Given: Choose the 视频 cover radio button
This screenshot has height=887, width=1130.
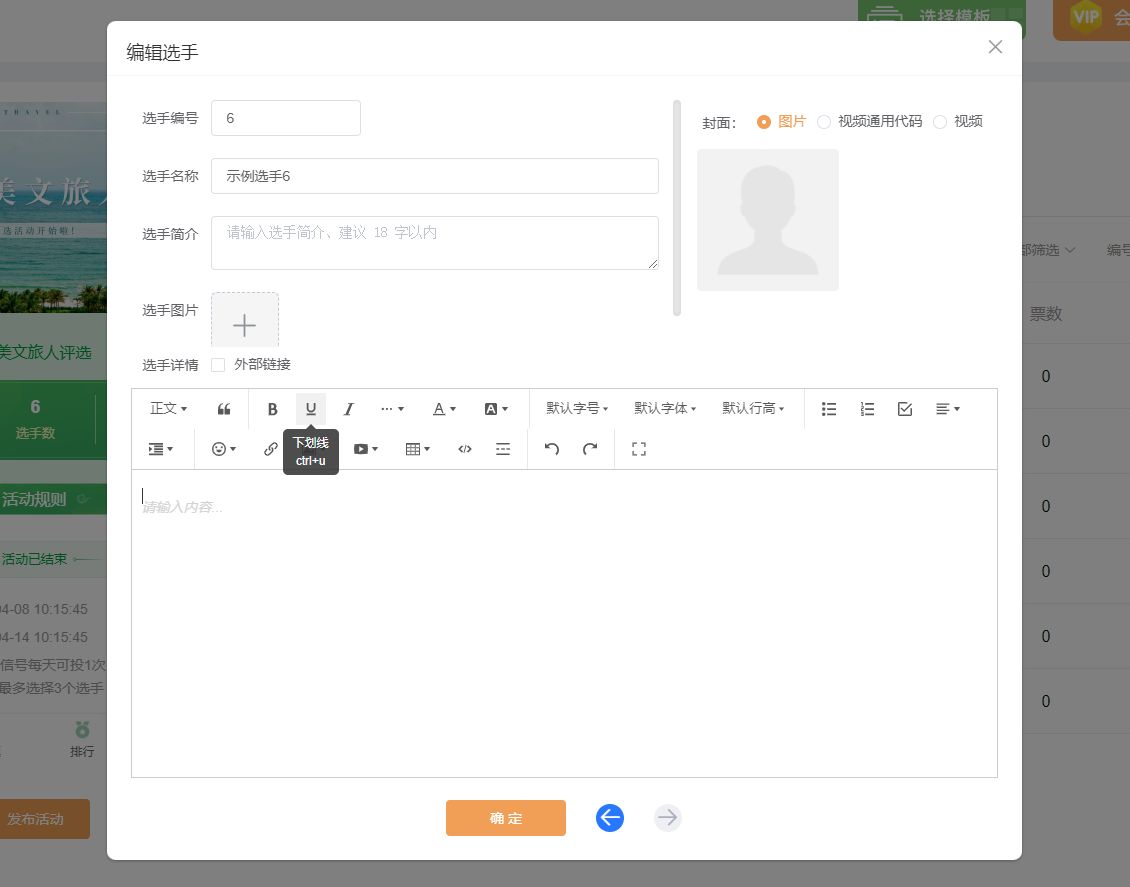Looking at the screenshot, I should [940, 122].
